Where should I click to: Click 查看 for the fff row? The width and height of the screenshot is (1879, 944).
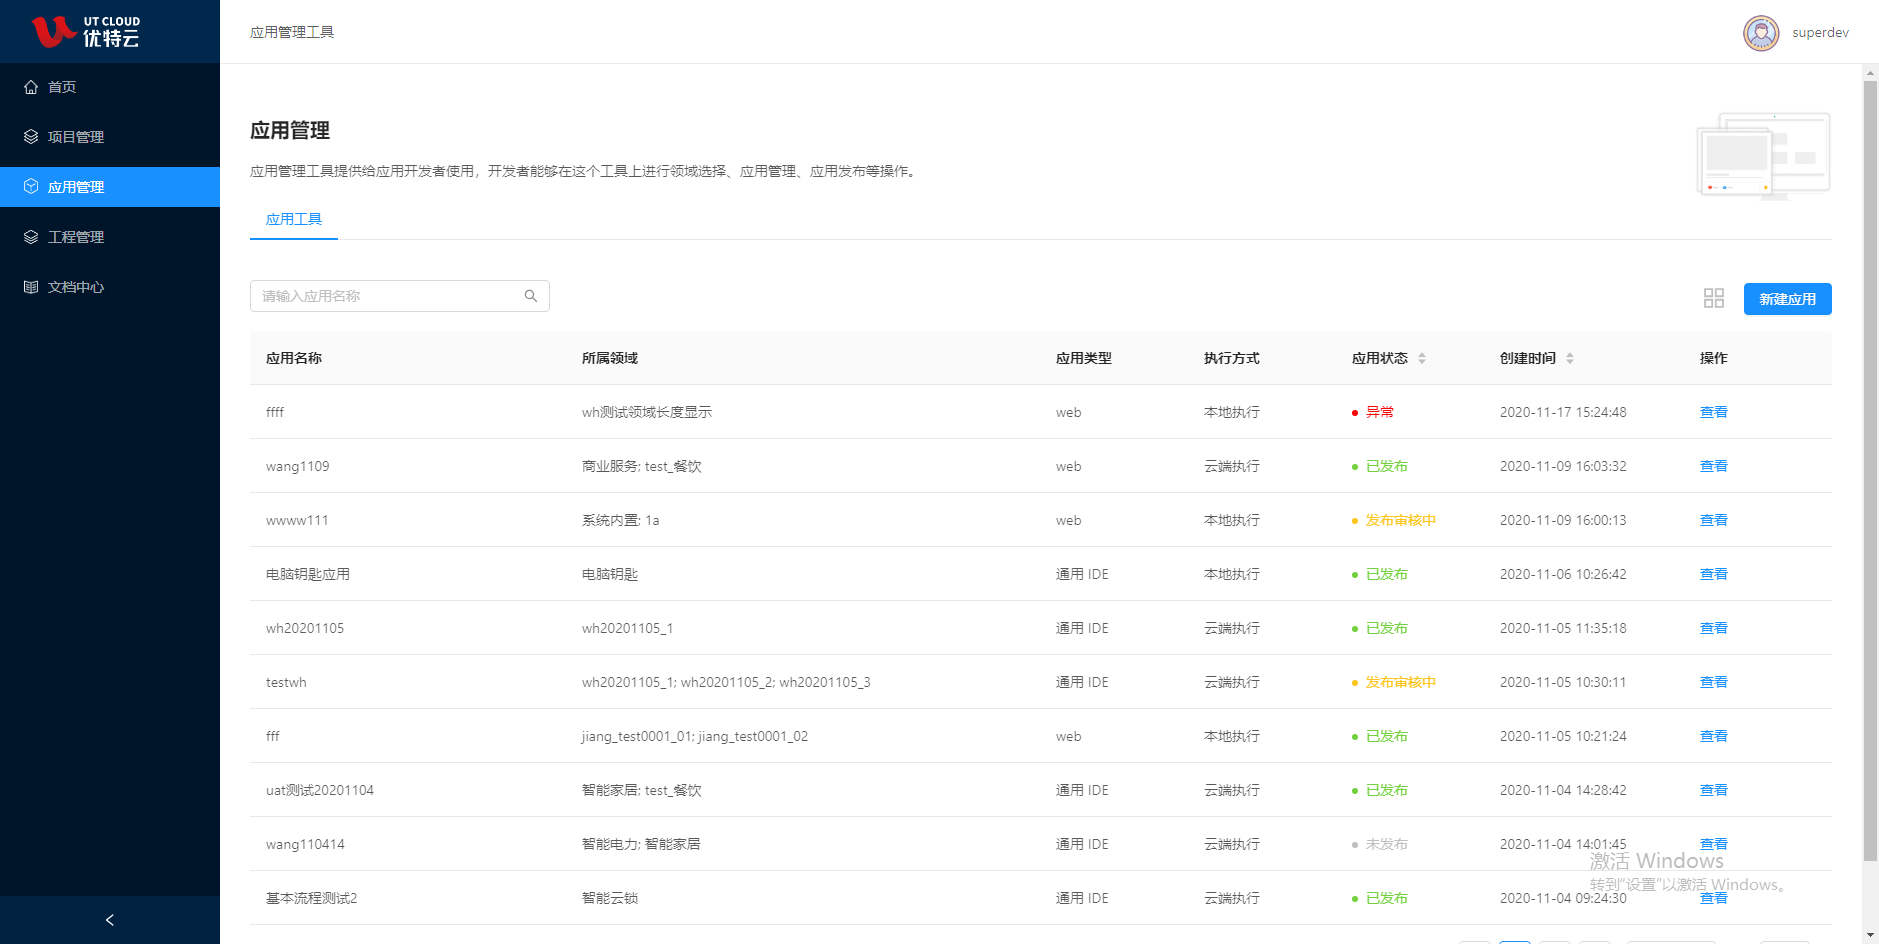[x=1714, y=736]
